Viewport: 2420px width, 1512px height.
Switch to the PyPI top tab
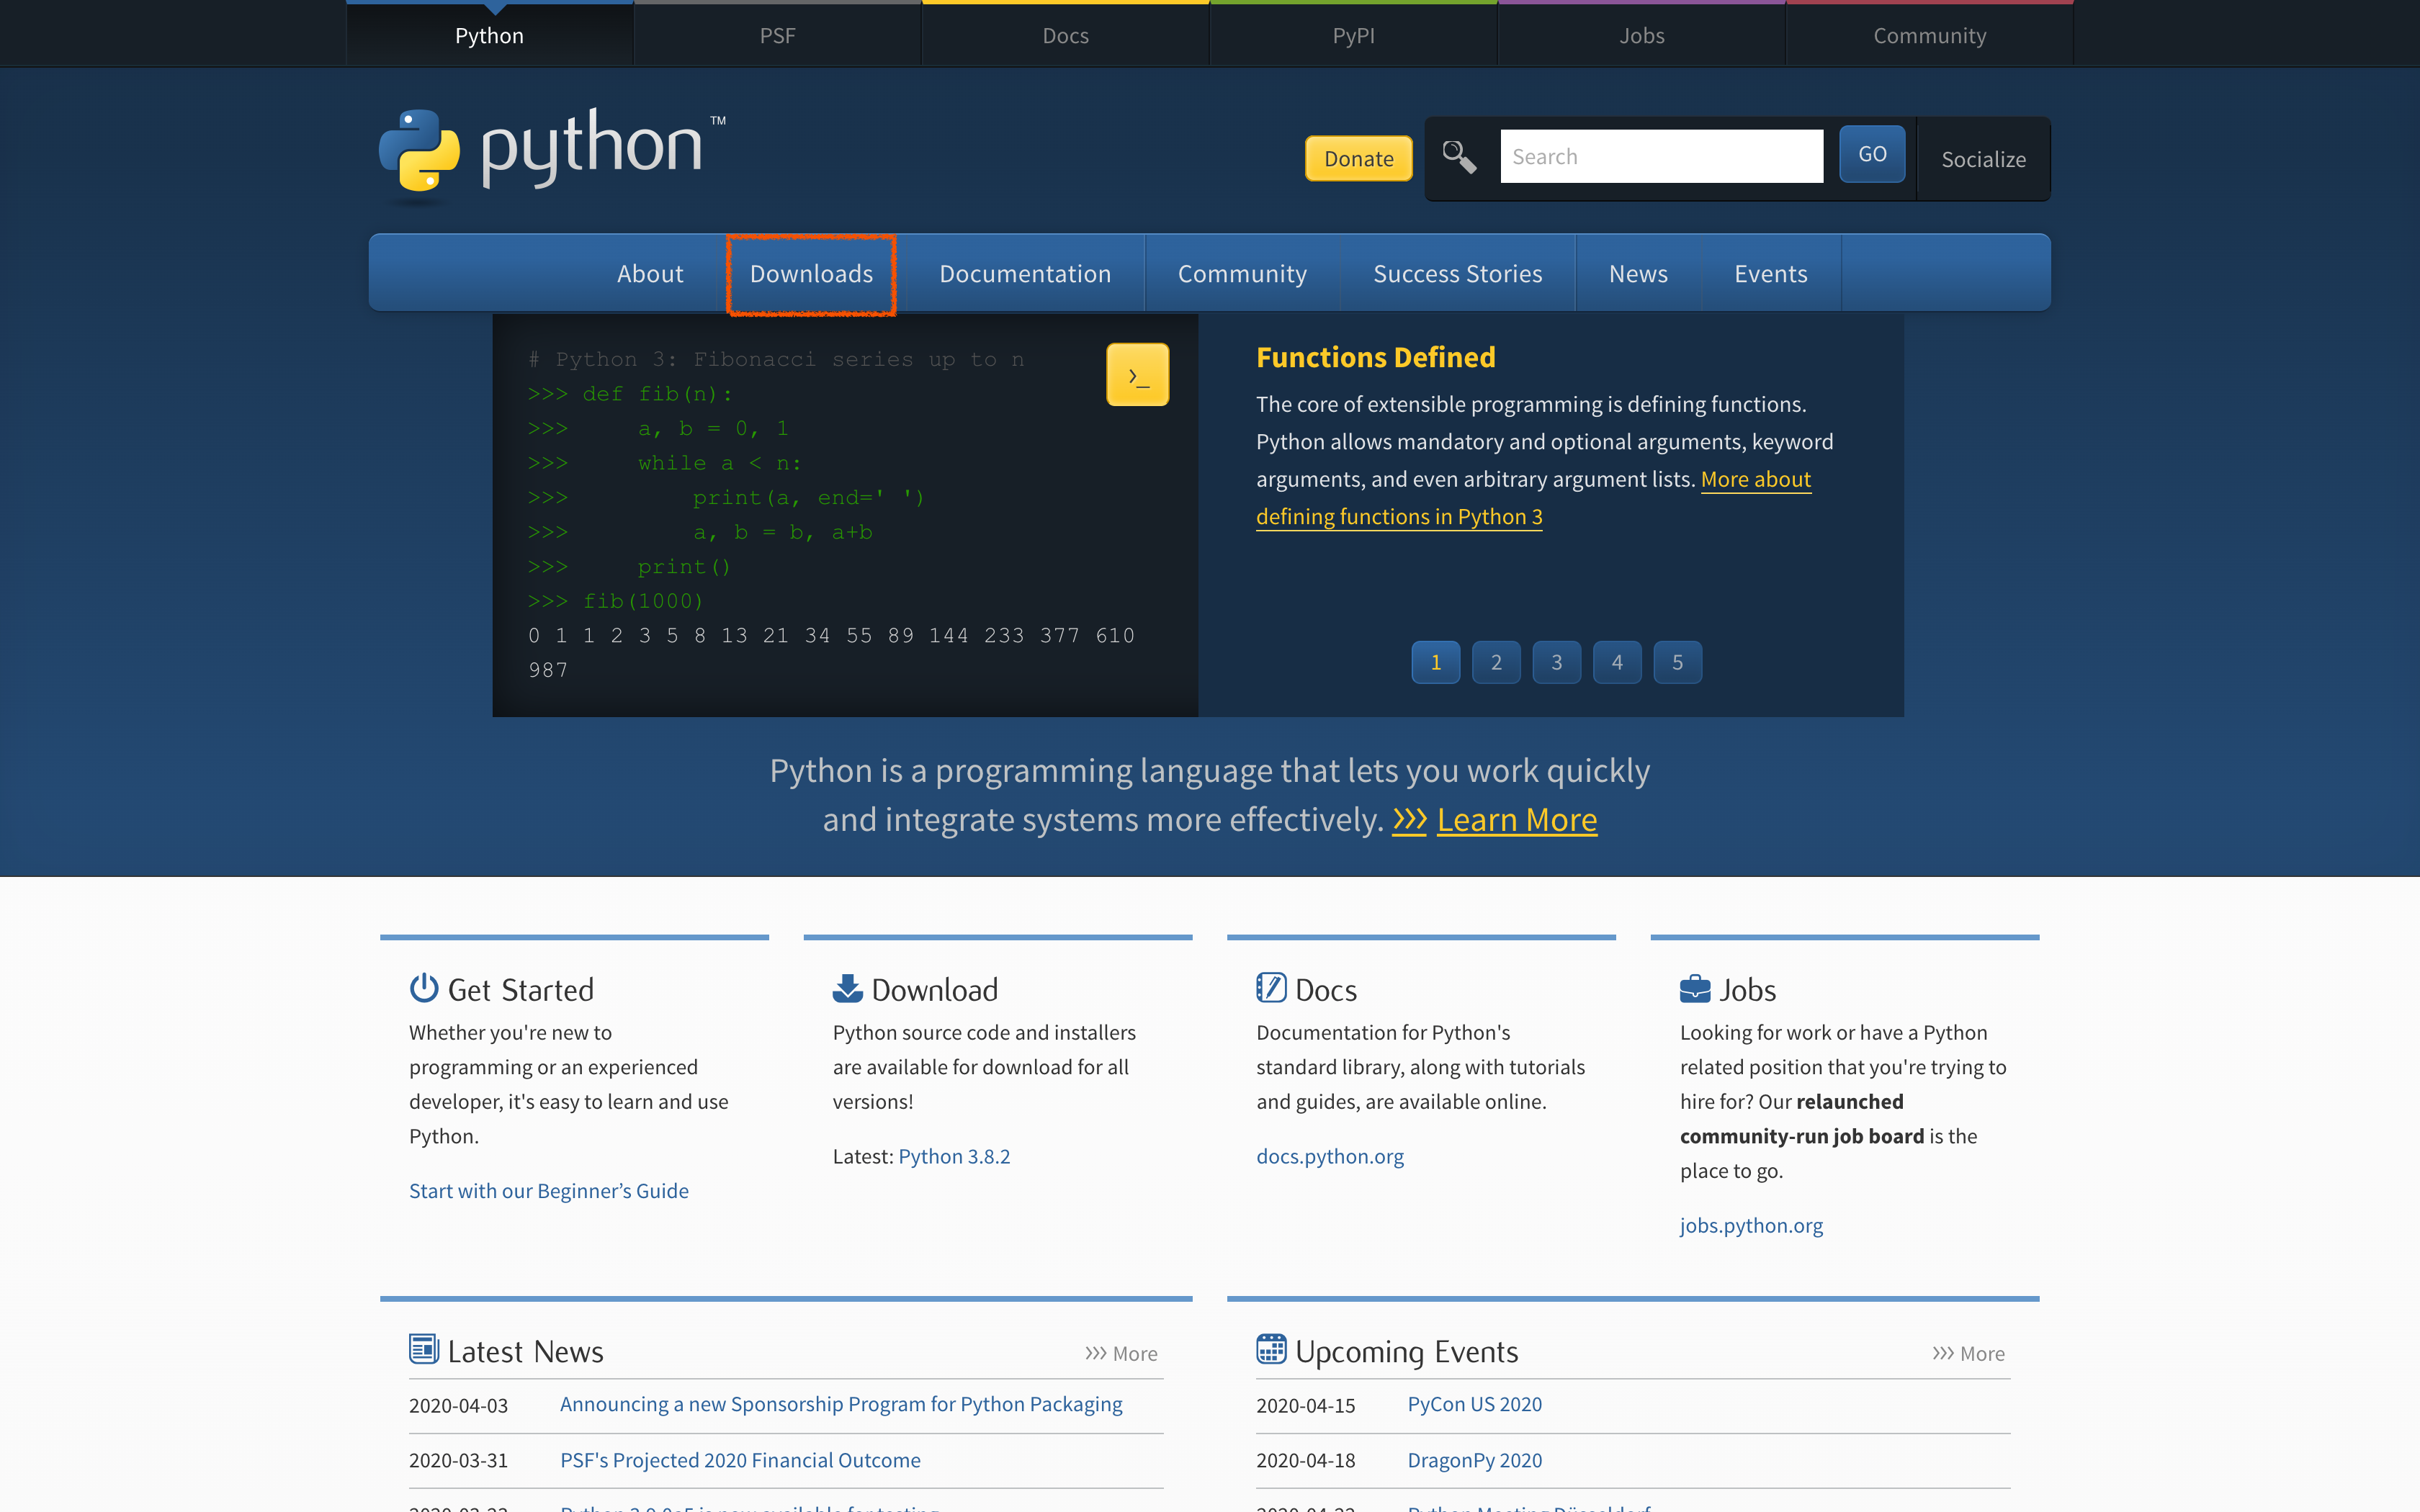(1353, 36)
